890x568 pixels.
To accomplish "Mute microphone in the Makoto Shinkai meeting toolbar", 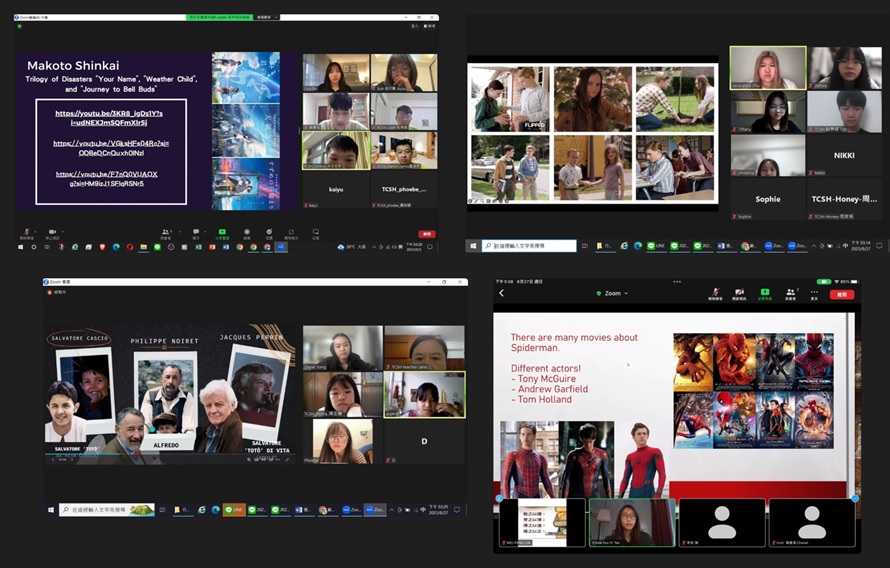I will [25, 233].
